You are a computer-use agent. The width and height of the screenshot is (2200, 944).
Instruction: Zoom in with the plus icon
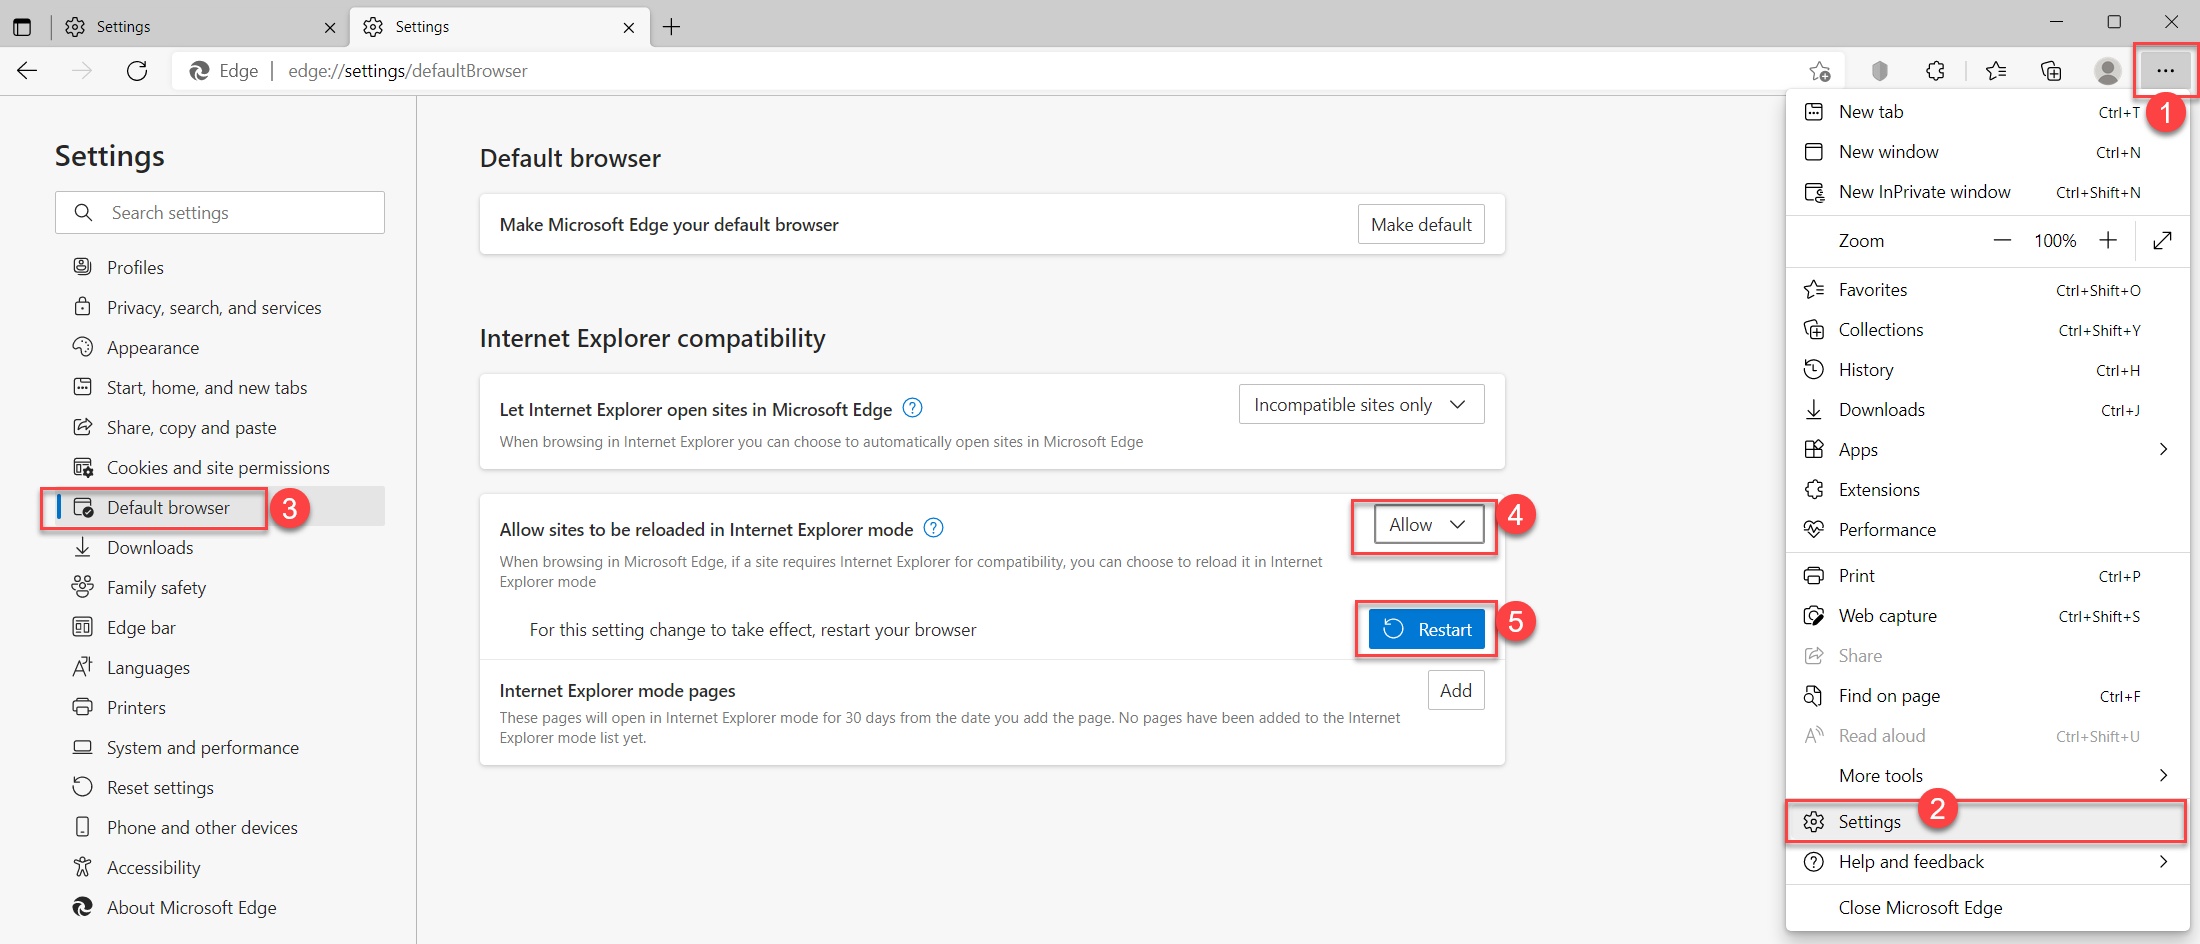[2108, 241]
